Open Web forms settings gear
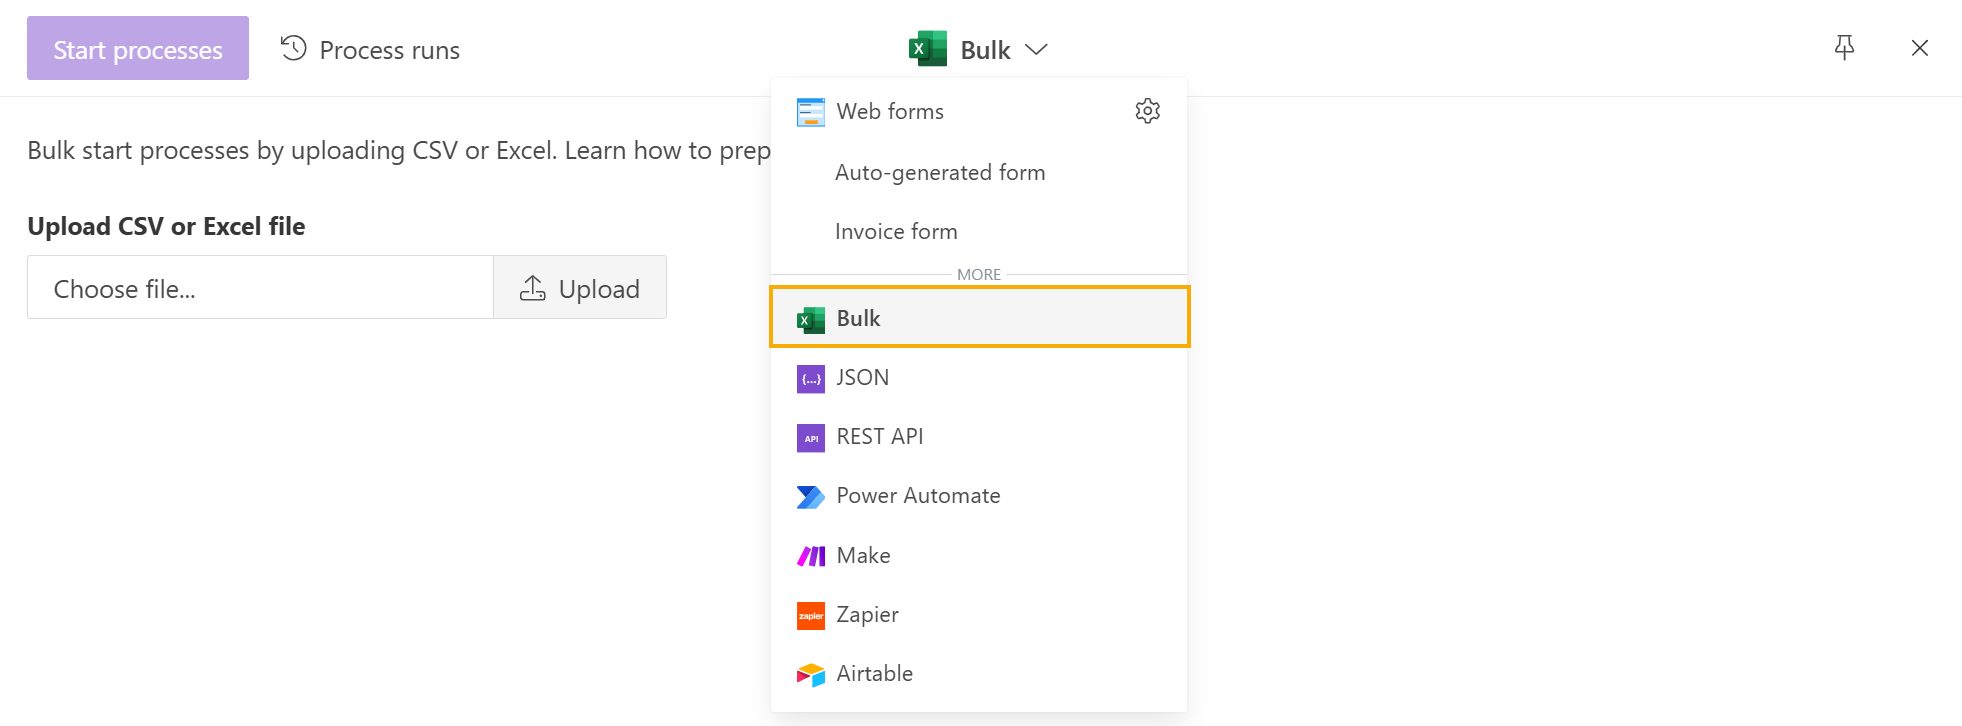The image size is (1962, 726). pos(1148,111)
